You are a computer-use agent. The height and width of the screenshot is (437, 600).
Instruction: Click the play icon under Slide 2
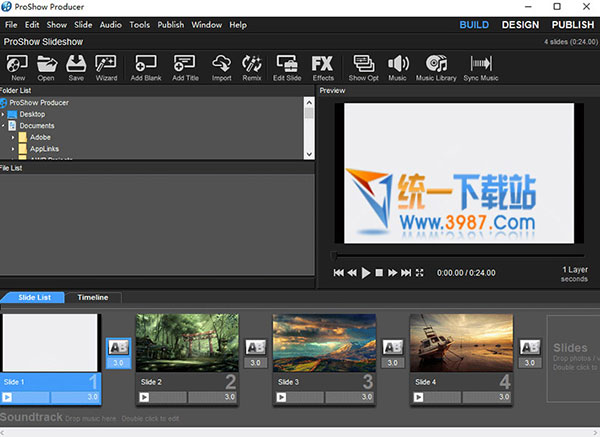[144, 397]
